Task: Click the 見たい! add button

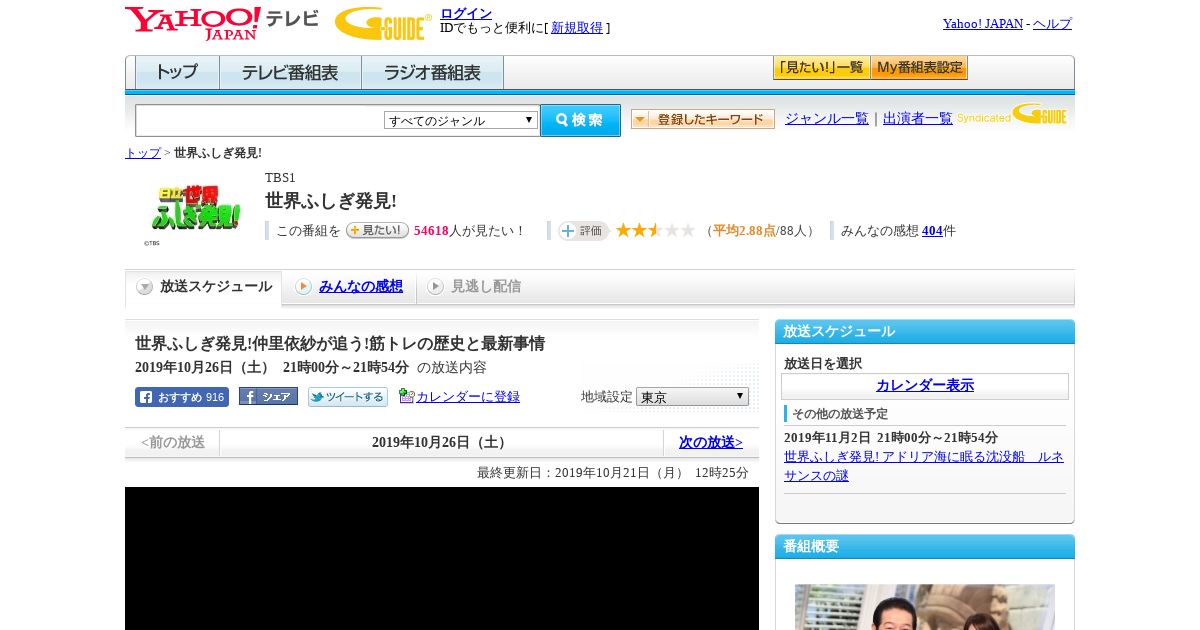Action: [x=377, y=230]
